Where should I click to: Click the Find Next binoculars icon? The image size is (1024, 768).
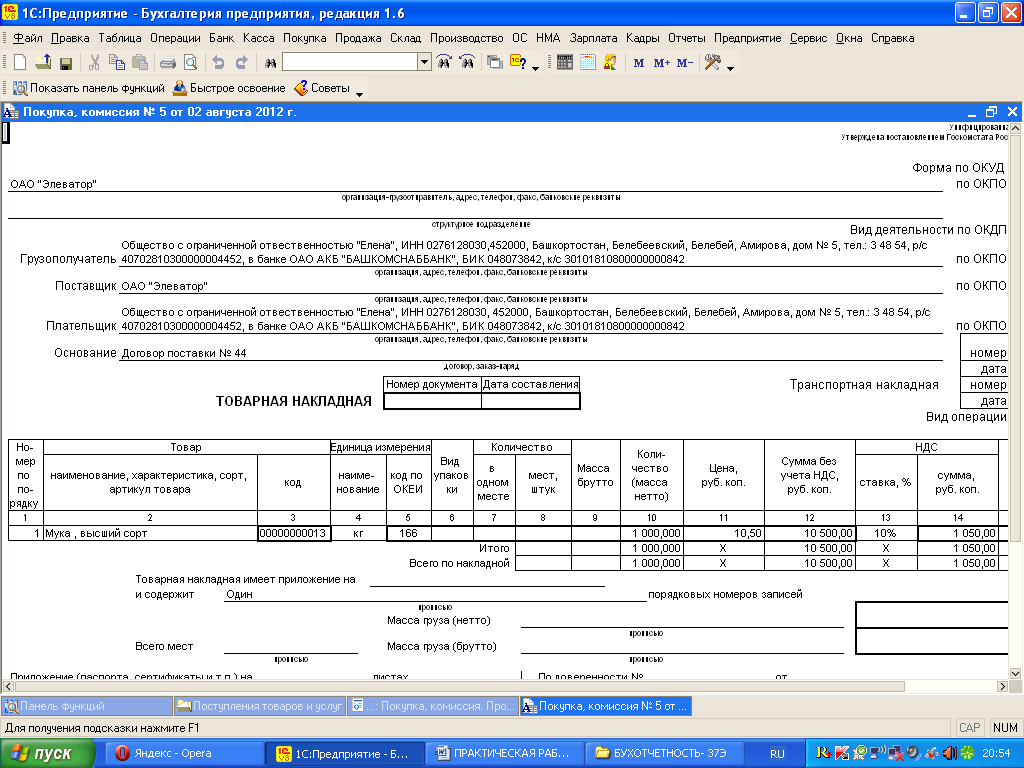(444, 63)
